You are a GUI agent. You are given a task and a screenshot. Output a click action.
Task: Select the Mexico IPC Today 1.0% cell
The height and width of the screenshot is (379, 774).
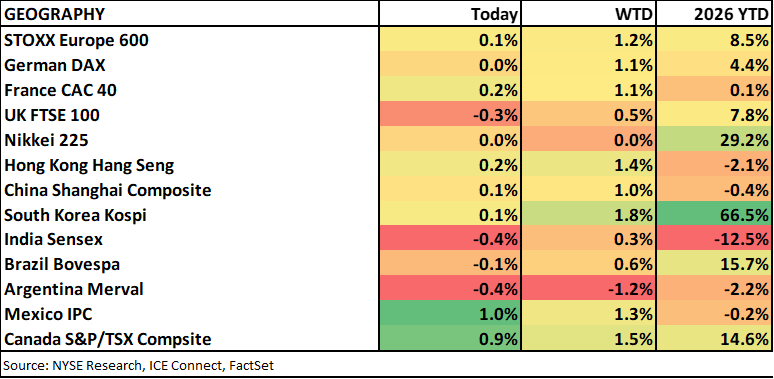tap(450, 314)
